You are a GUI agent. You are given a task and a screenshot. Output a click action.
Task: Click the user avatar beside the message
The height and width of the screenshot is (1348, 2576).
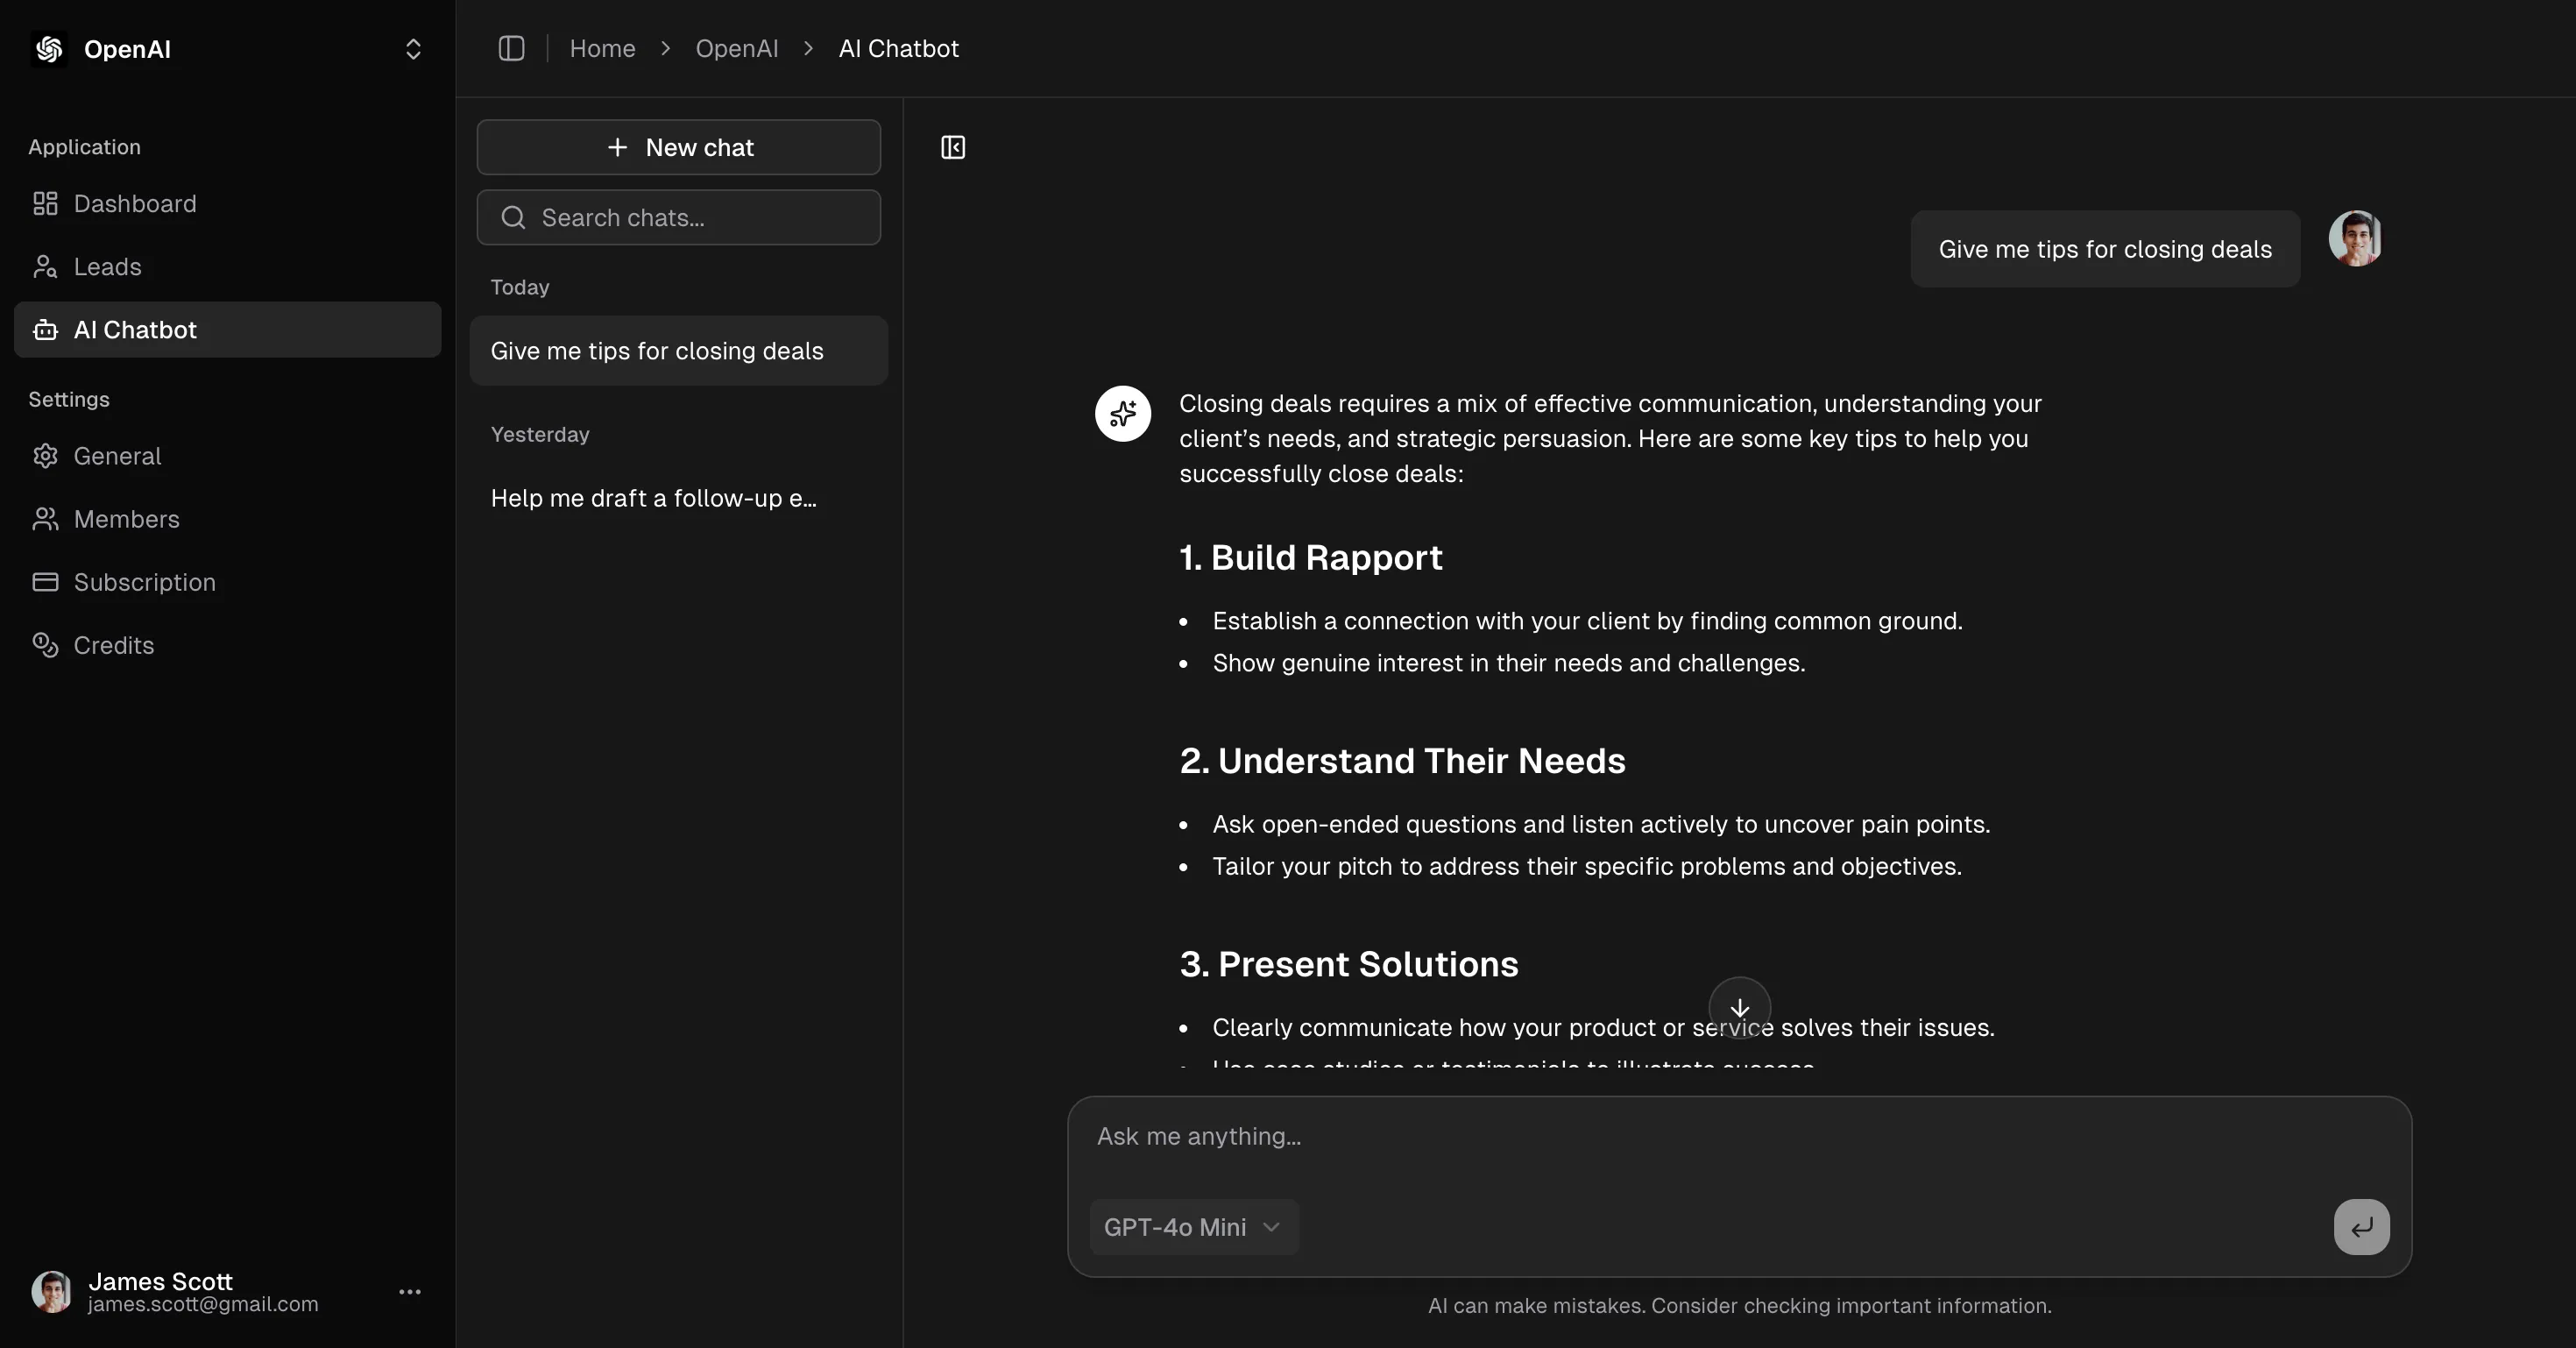point(2354,238)
